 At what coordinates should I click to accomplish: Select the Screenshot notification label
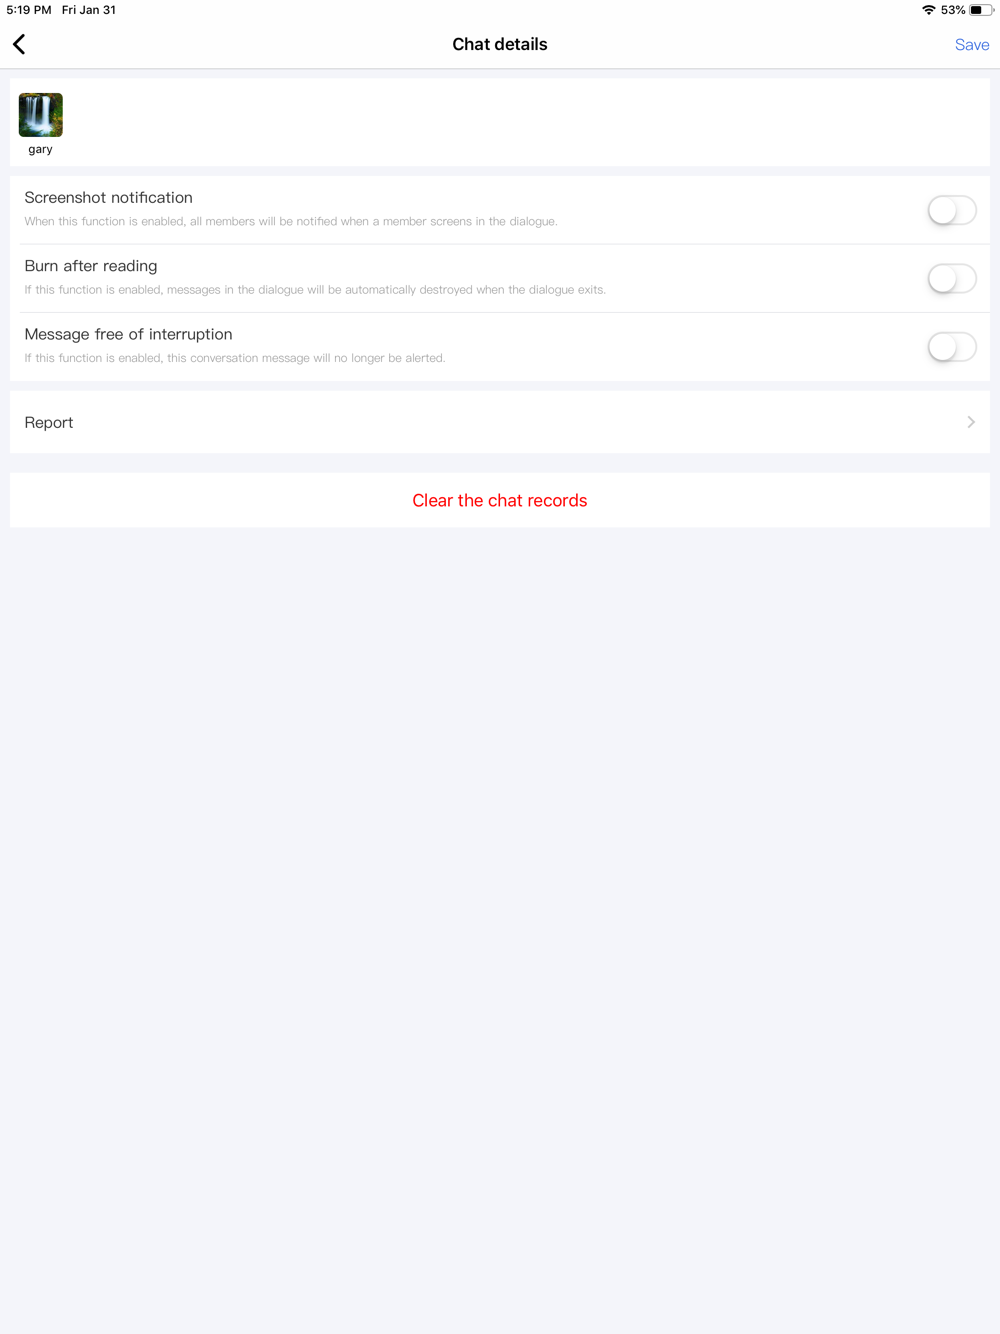point(108,198)
